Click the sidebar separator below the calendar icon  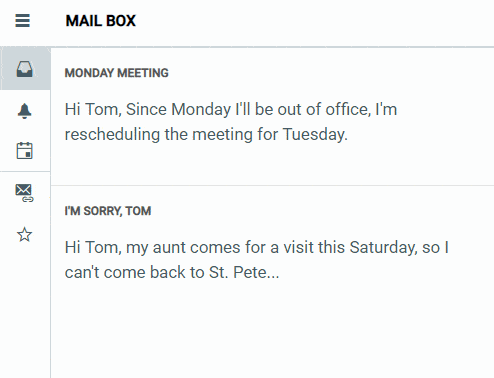pos(25,172)
